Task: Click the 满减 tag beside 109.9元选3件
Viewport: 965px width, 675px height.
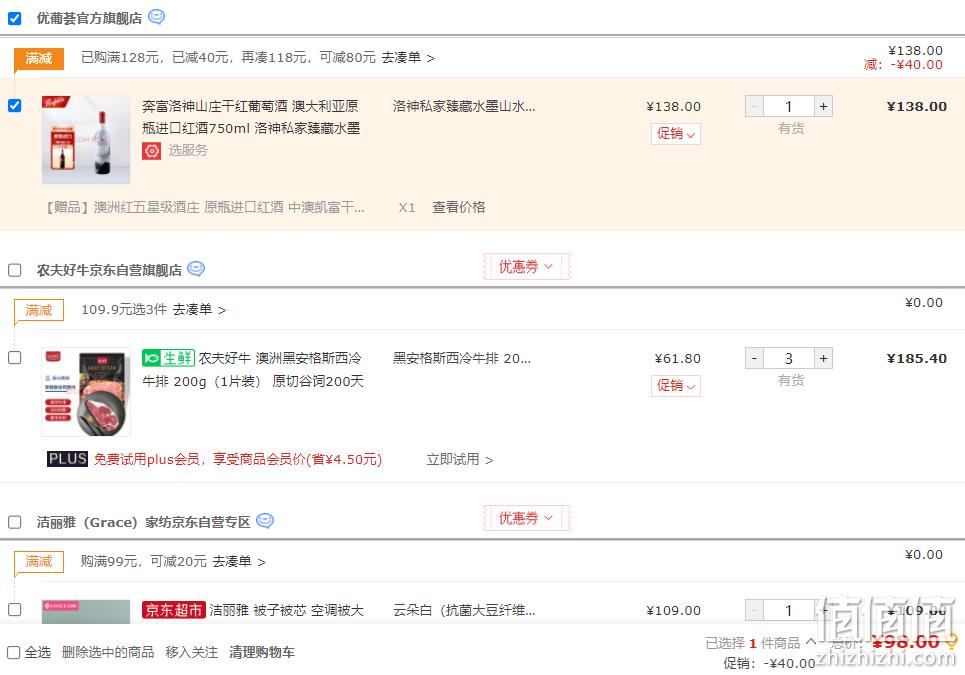Action: coord(39,310)
